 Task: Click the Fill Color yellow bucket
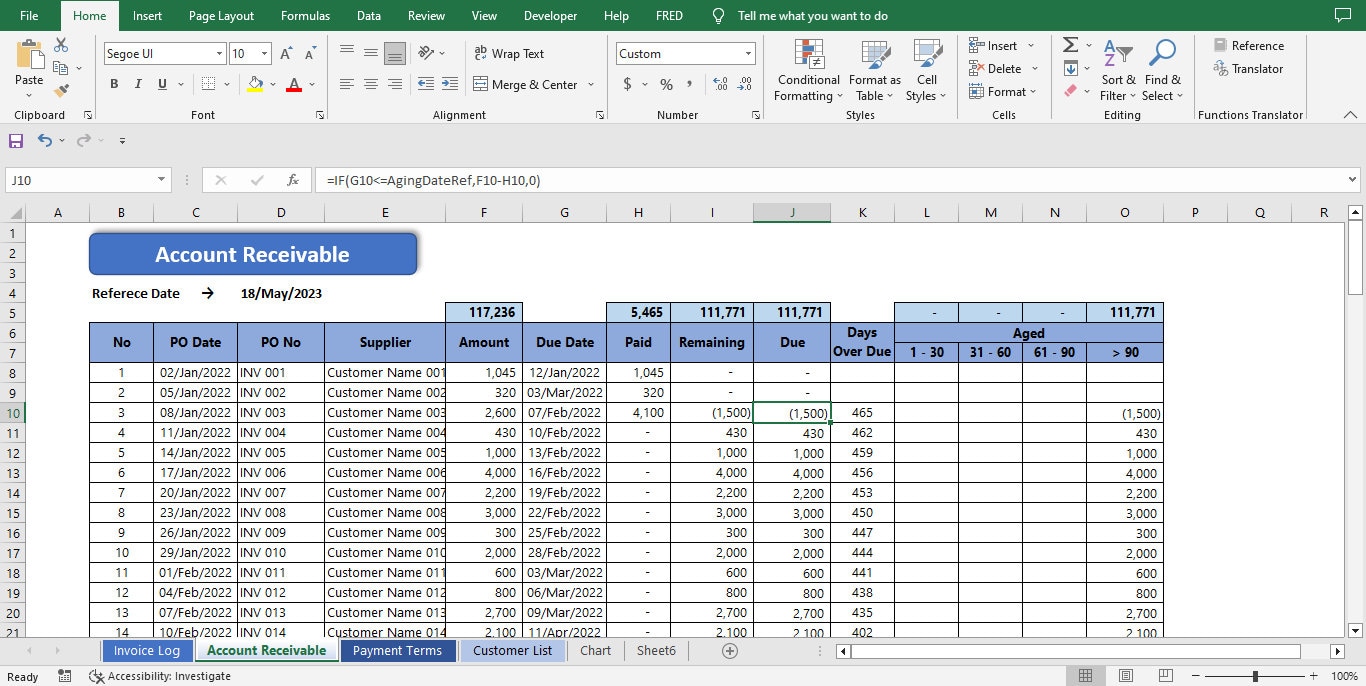pyautogui.click(x=255, y=85)
